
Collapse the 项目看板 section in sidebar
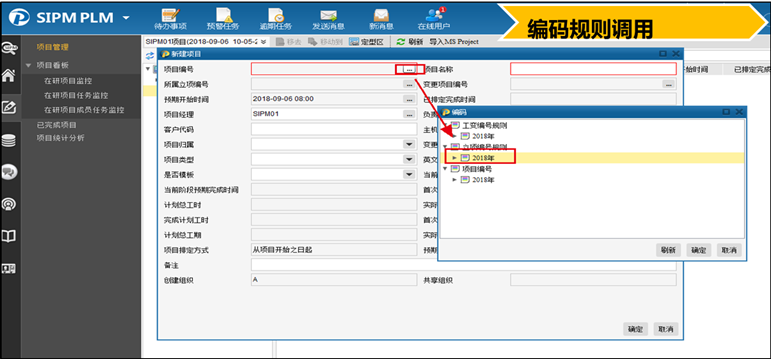[x=28, y=65]
